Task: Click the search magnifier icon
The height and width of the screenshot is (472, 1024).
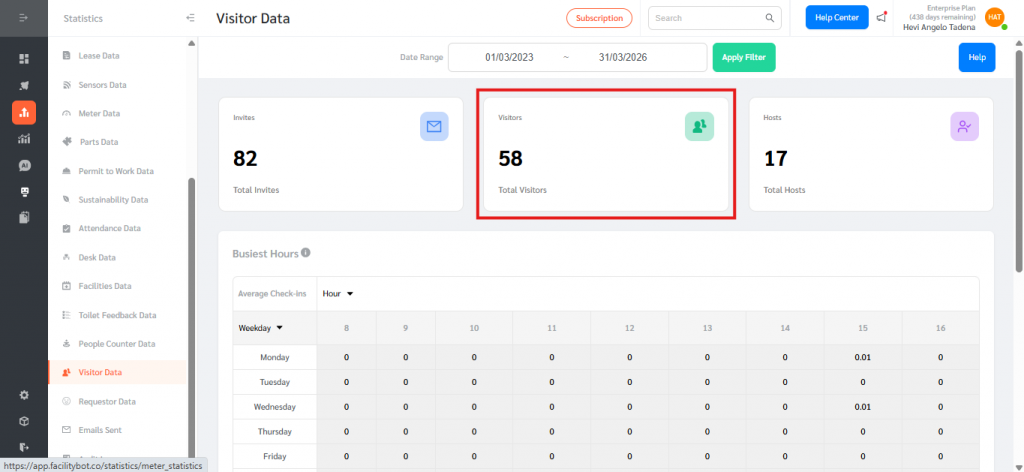Action: tap(770, 18)
